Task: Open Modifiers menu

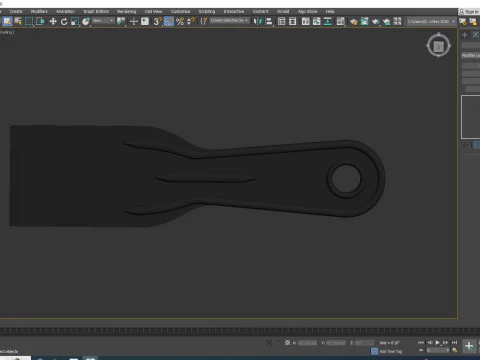Action: pos(39,11)
